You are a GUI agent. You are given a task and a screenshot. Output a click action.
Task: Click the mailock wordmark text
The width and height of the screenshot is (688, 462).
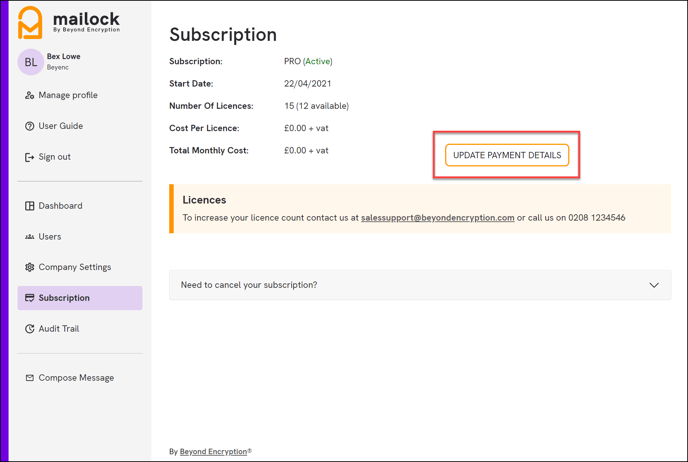coord(86,19)
